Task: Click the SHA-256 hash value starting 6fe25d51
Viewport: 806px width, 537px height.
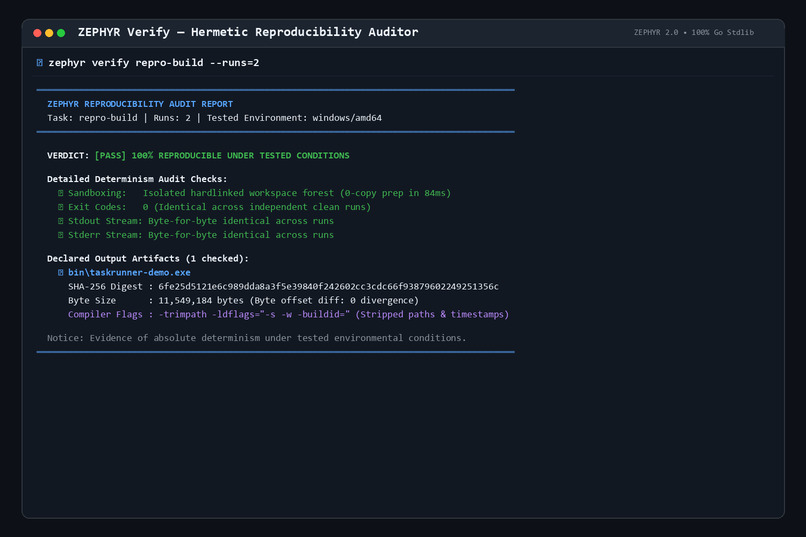Action: (328, 286)
